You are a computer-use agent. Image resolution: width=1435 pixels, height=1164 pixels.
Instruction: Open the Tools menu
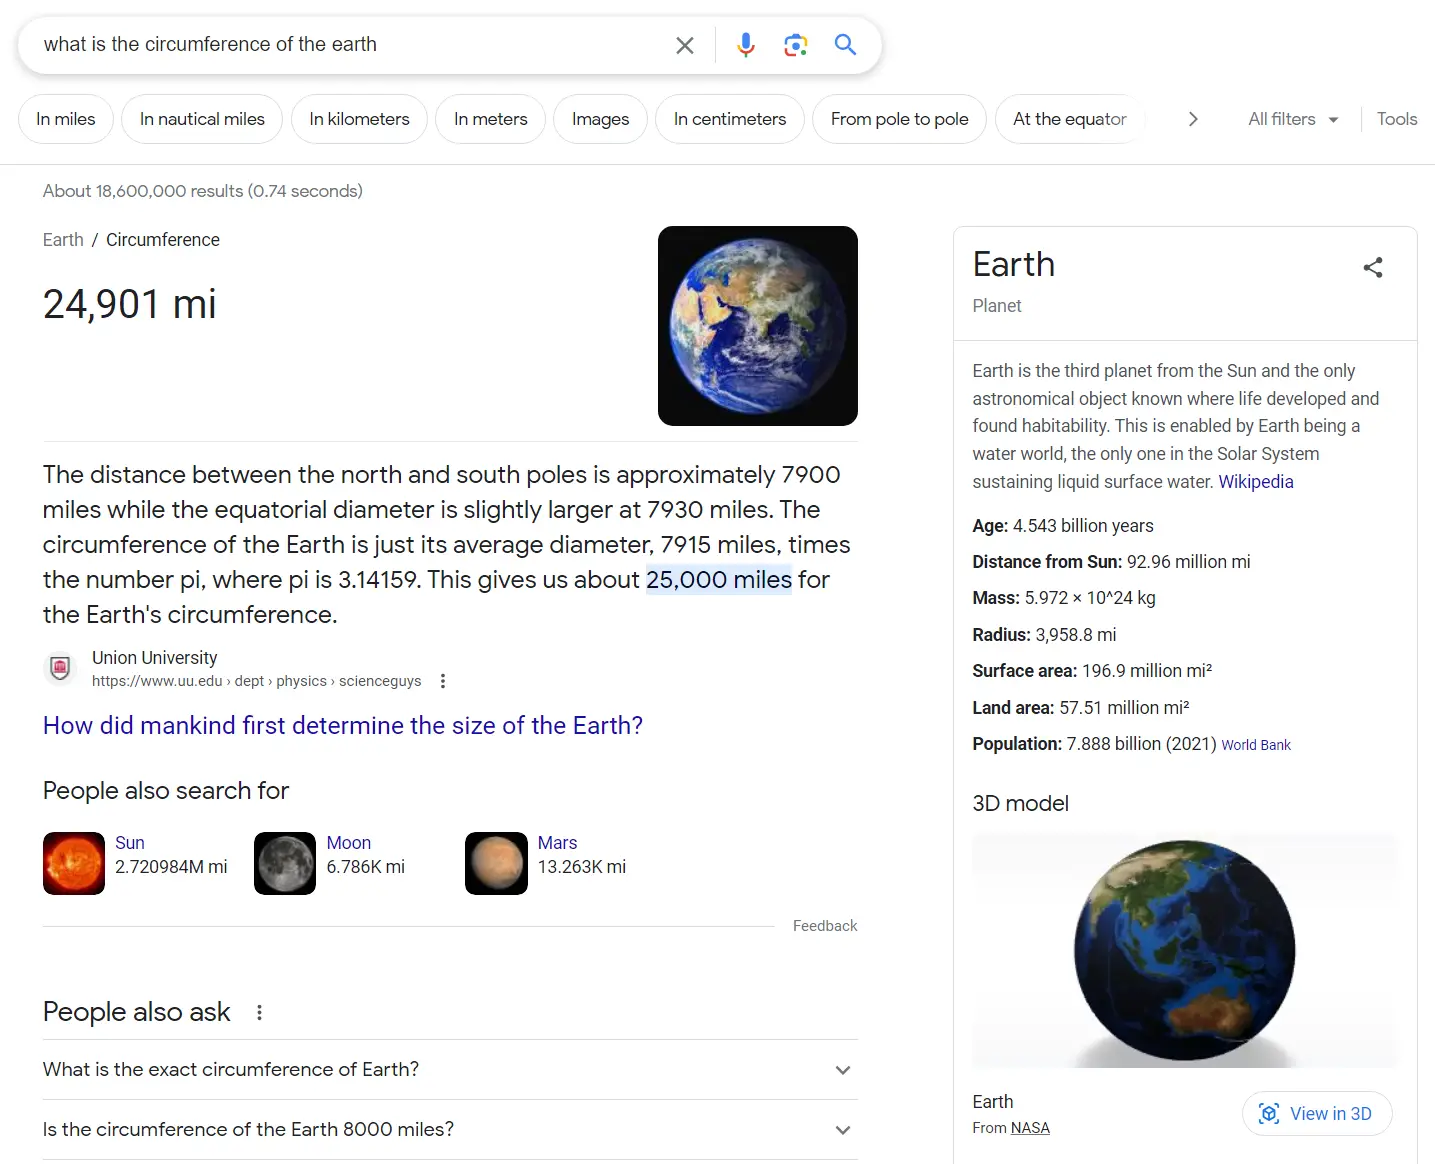pos(1397,119)
